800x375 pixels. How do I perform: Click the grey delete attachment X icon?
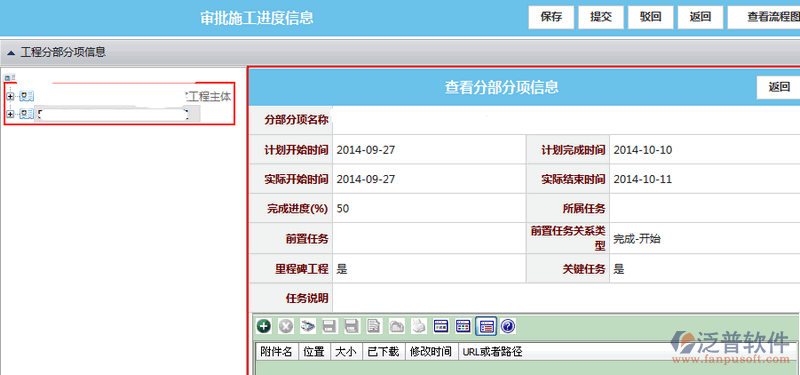(x=286, y=326)
